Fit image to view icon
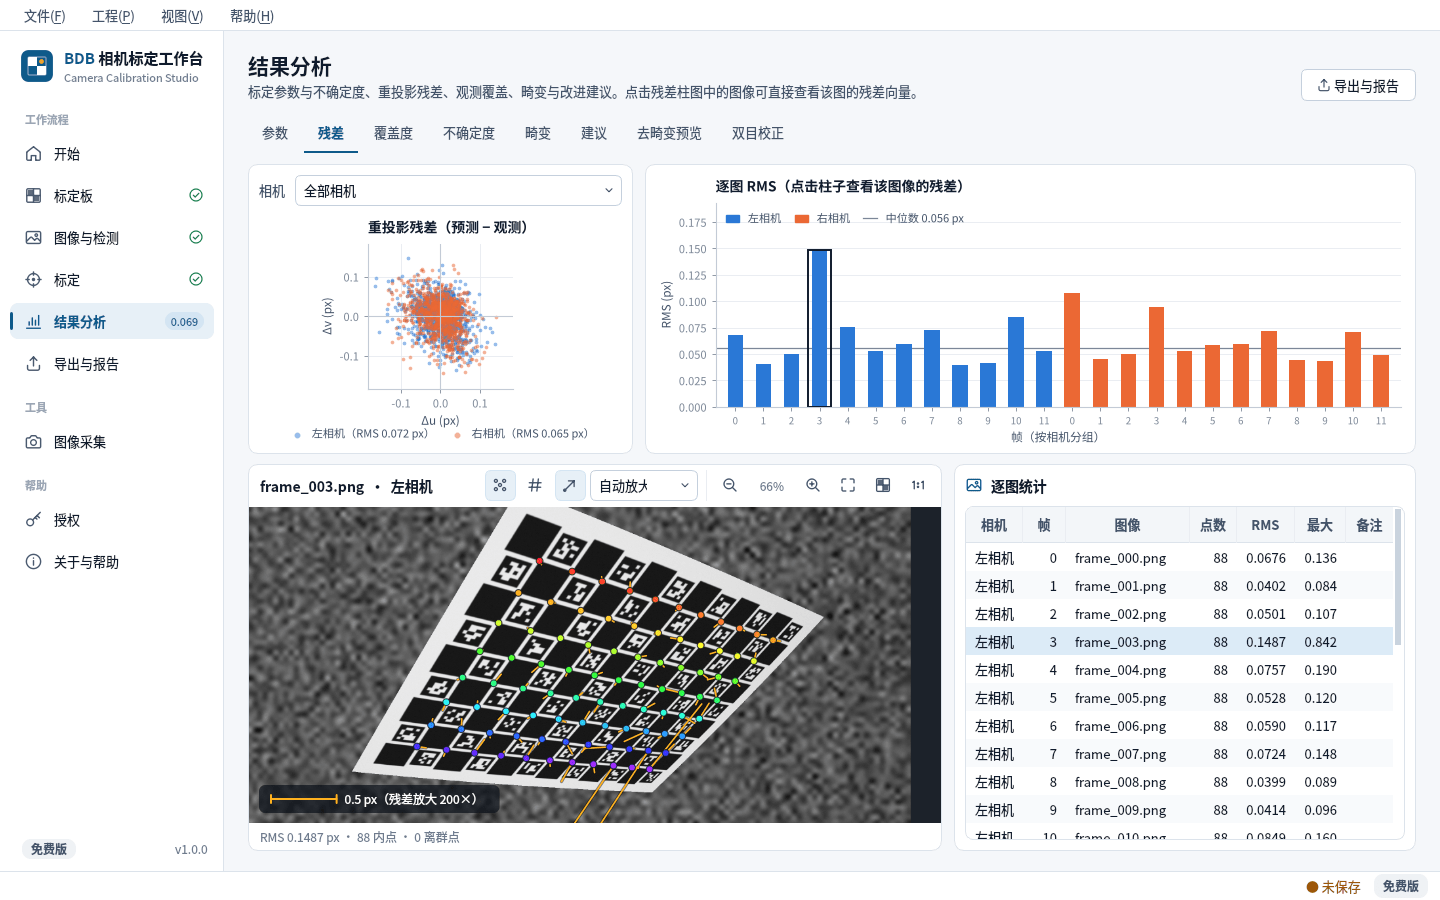 click(848, 485)
